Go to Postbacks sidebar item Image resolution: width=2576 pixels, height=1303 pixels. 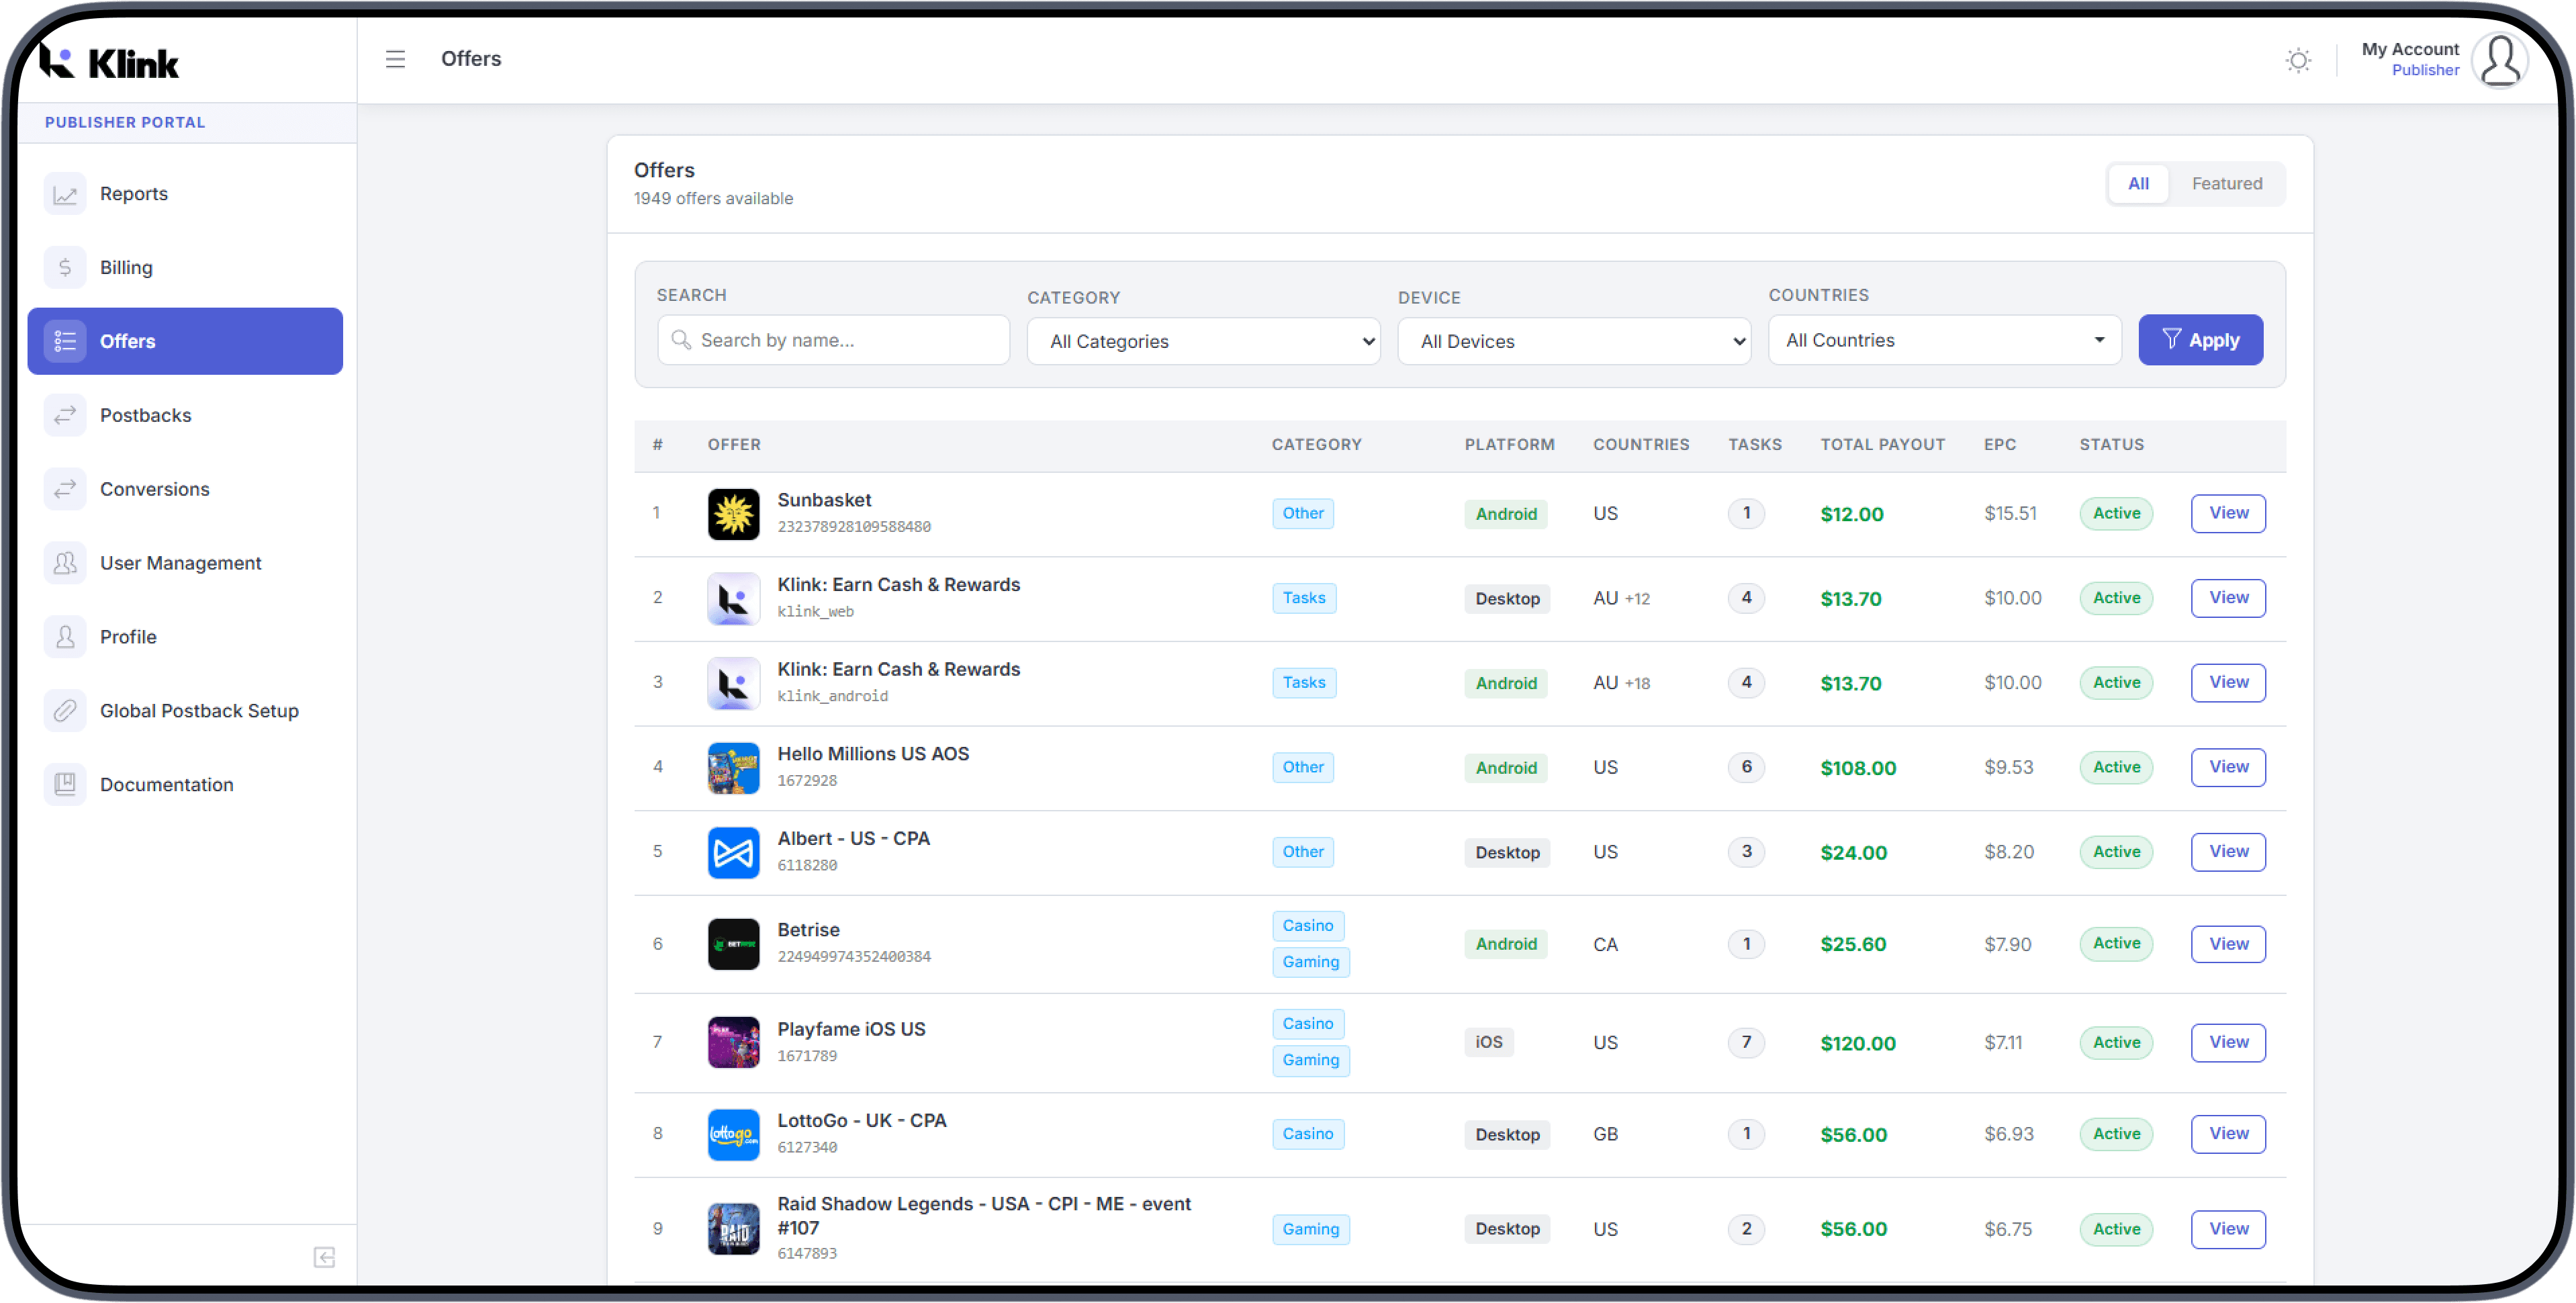[x=145, y=415]
